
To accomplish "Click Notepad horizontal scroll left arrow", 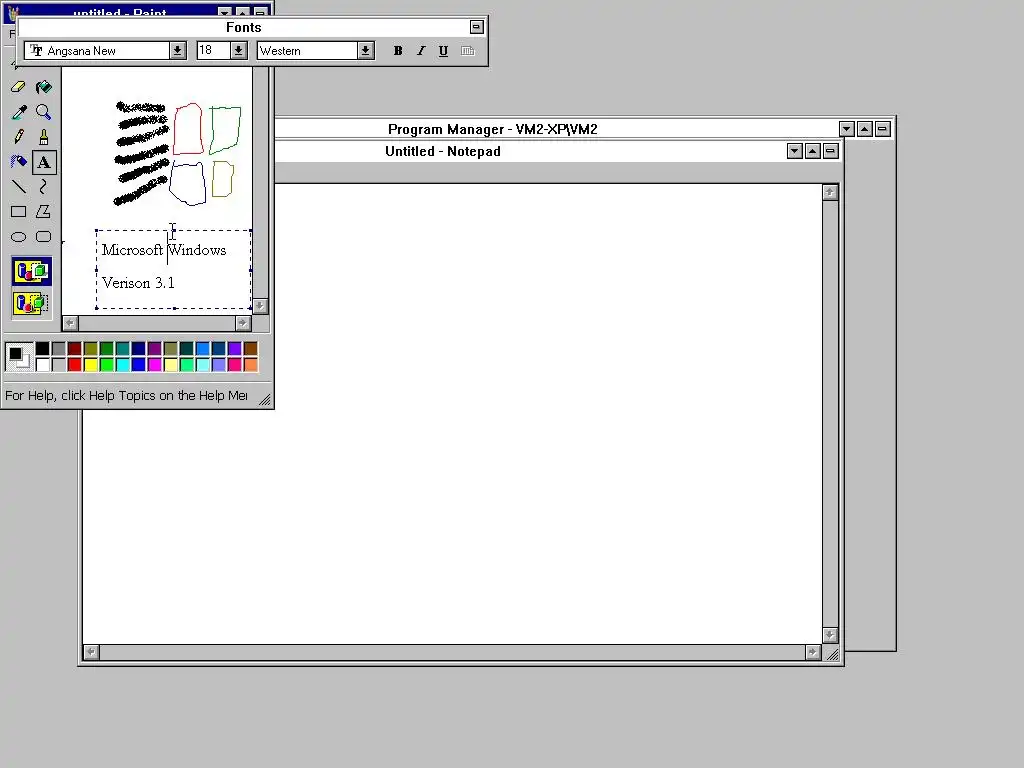I will pyautogui.click(x=91, y=652).
